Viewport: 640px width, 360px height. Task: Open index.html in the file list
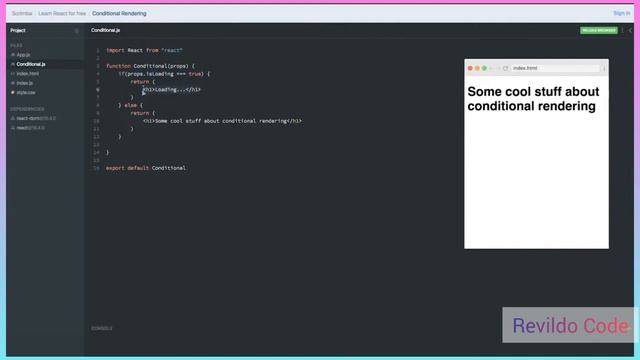[x=28, y=73]
